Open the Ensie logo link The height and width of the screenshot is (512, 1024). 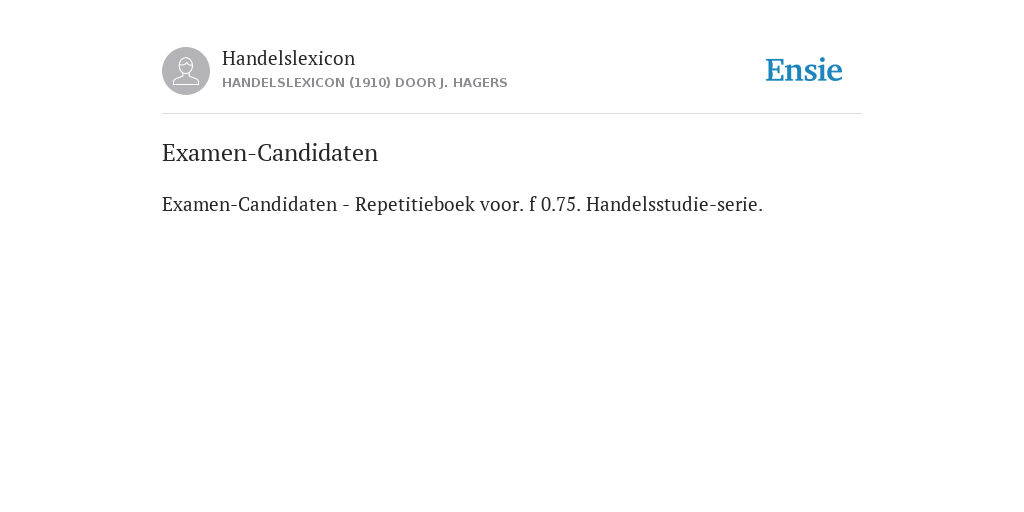click(x=804, y=70)
